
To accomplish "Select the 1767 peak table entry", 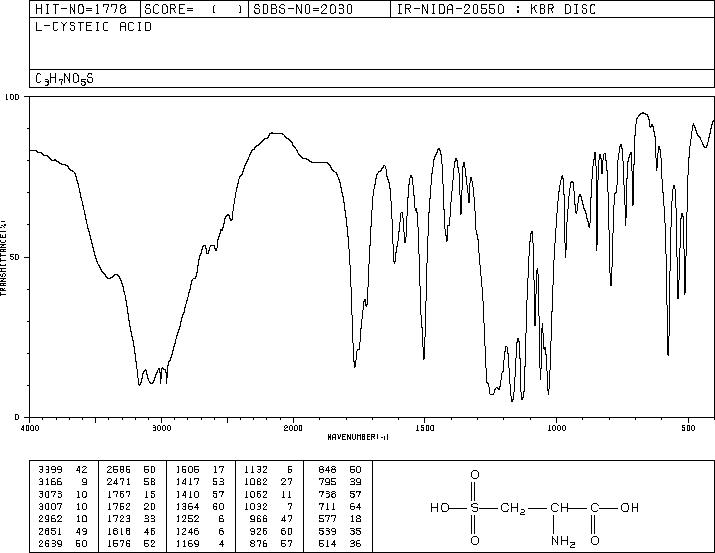I will tap(131, 494).
